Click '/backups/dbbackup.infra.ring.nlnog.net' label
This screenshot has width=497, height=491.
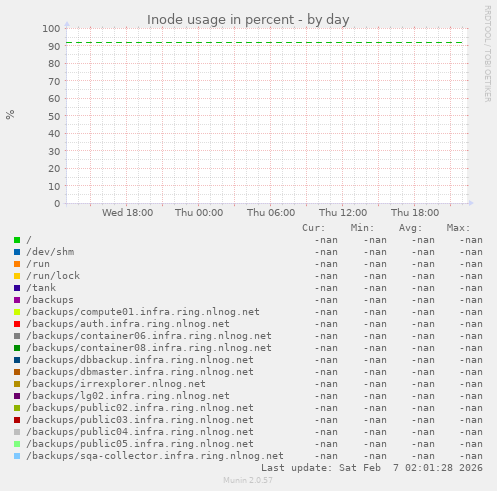(x=140, y=360)
